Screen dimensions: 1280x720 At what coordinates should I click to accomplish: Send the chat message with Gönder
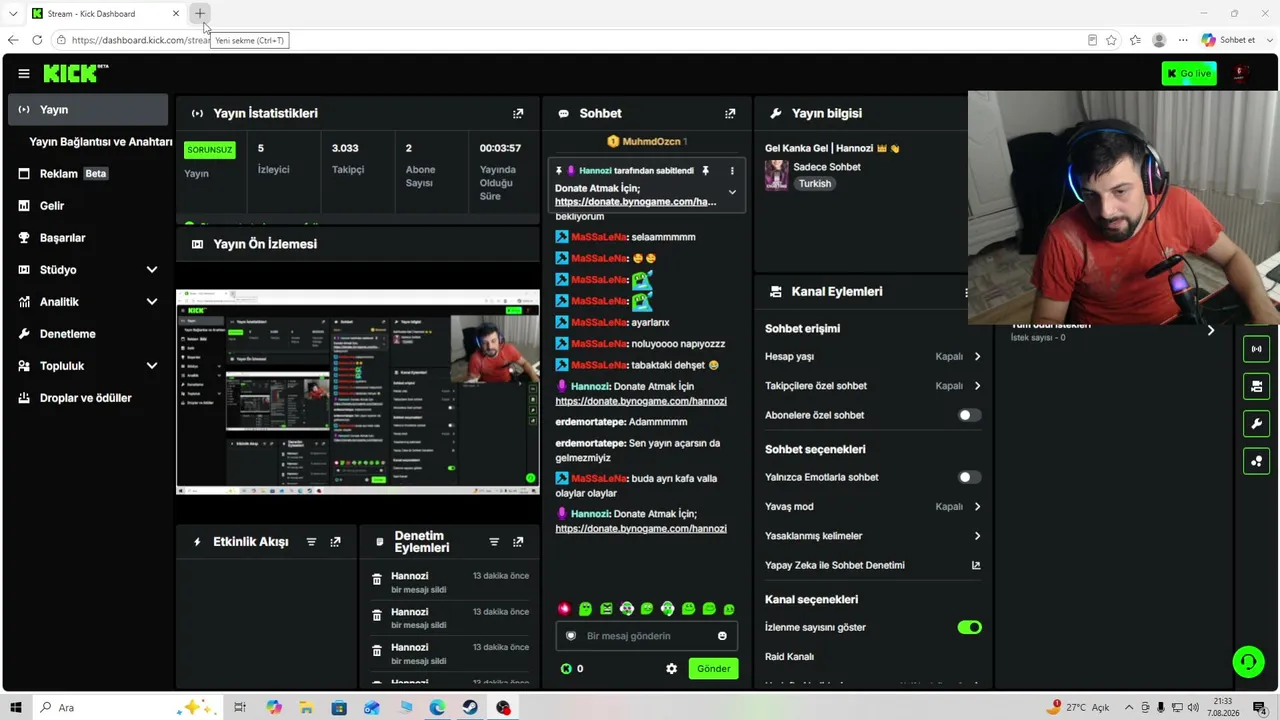713,669
